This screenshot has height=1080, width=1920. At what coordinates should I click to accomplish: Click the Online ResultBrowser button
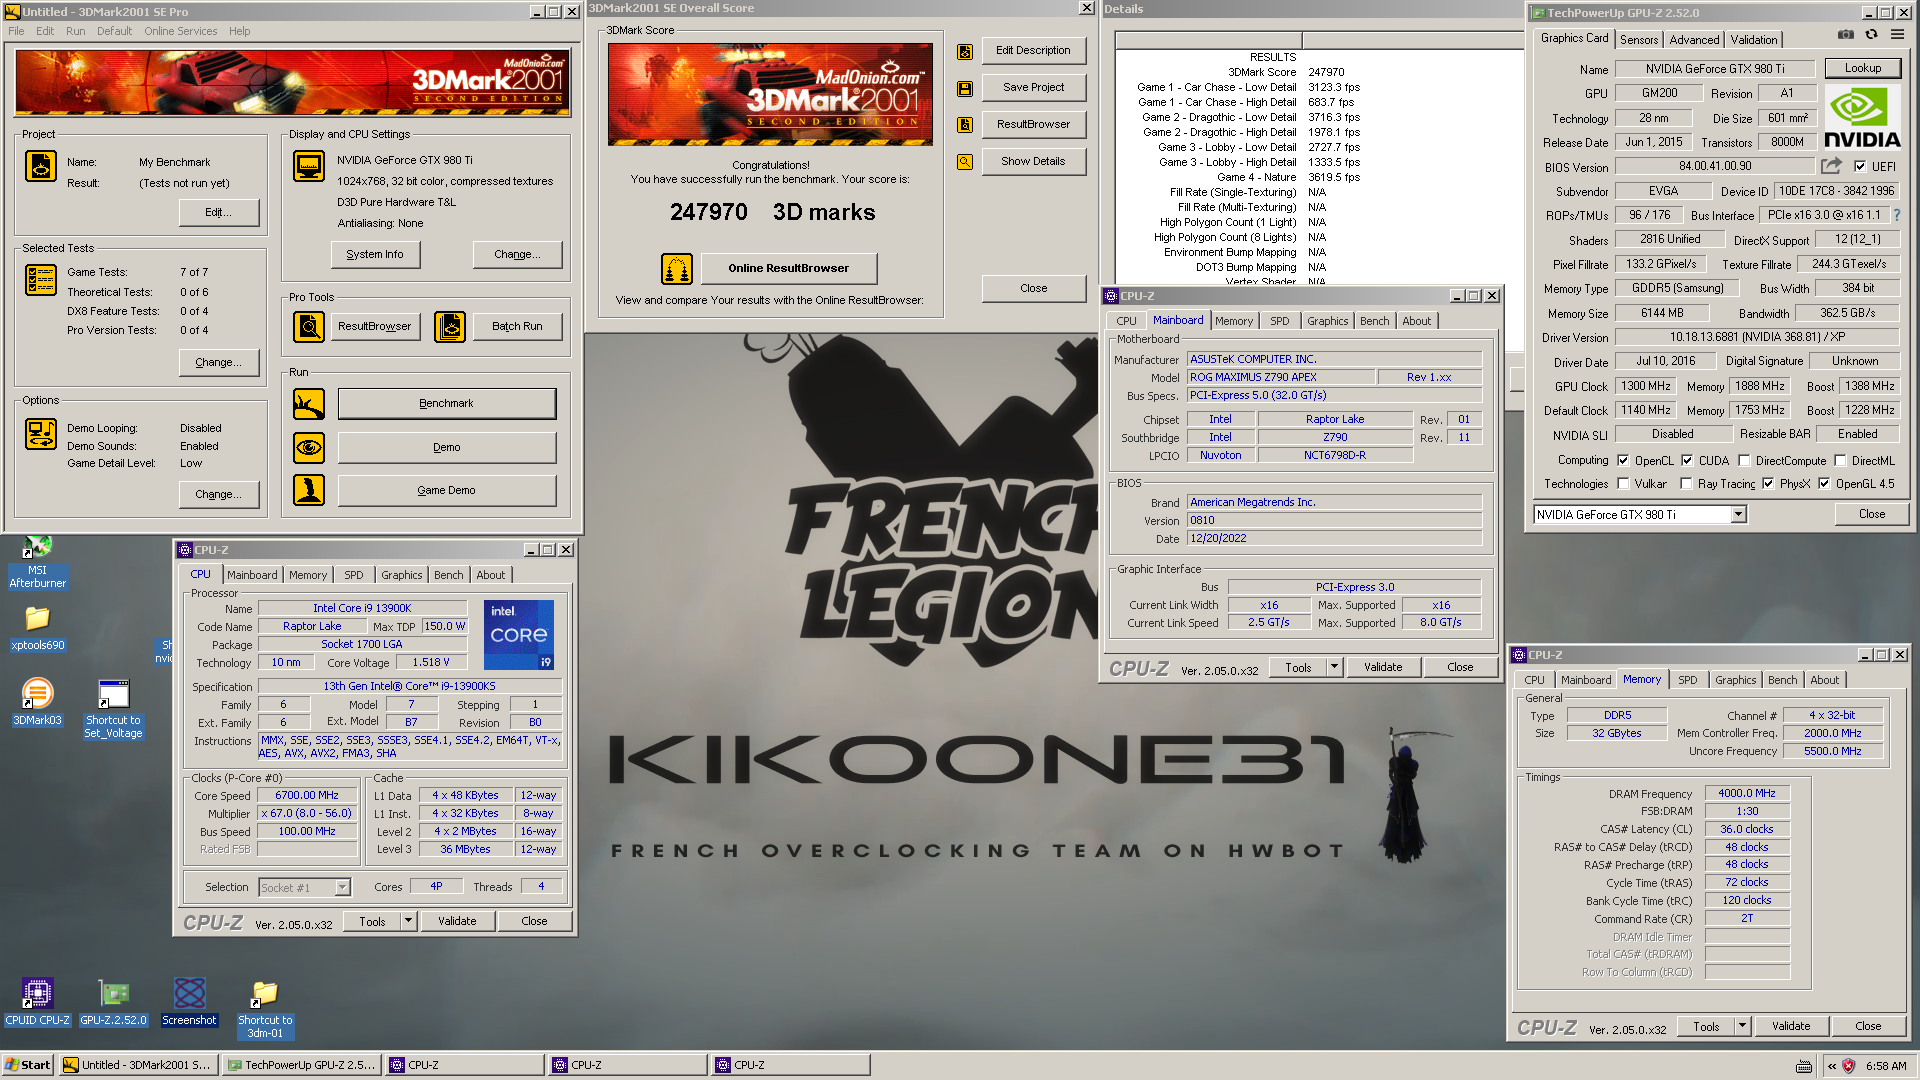point(788,268)
